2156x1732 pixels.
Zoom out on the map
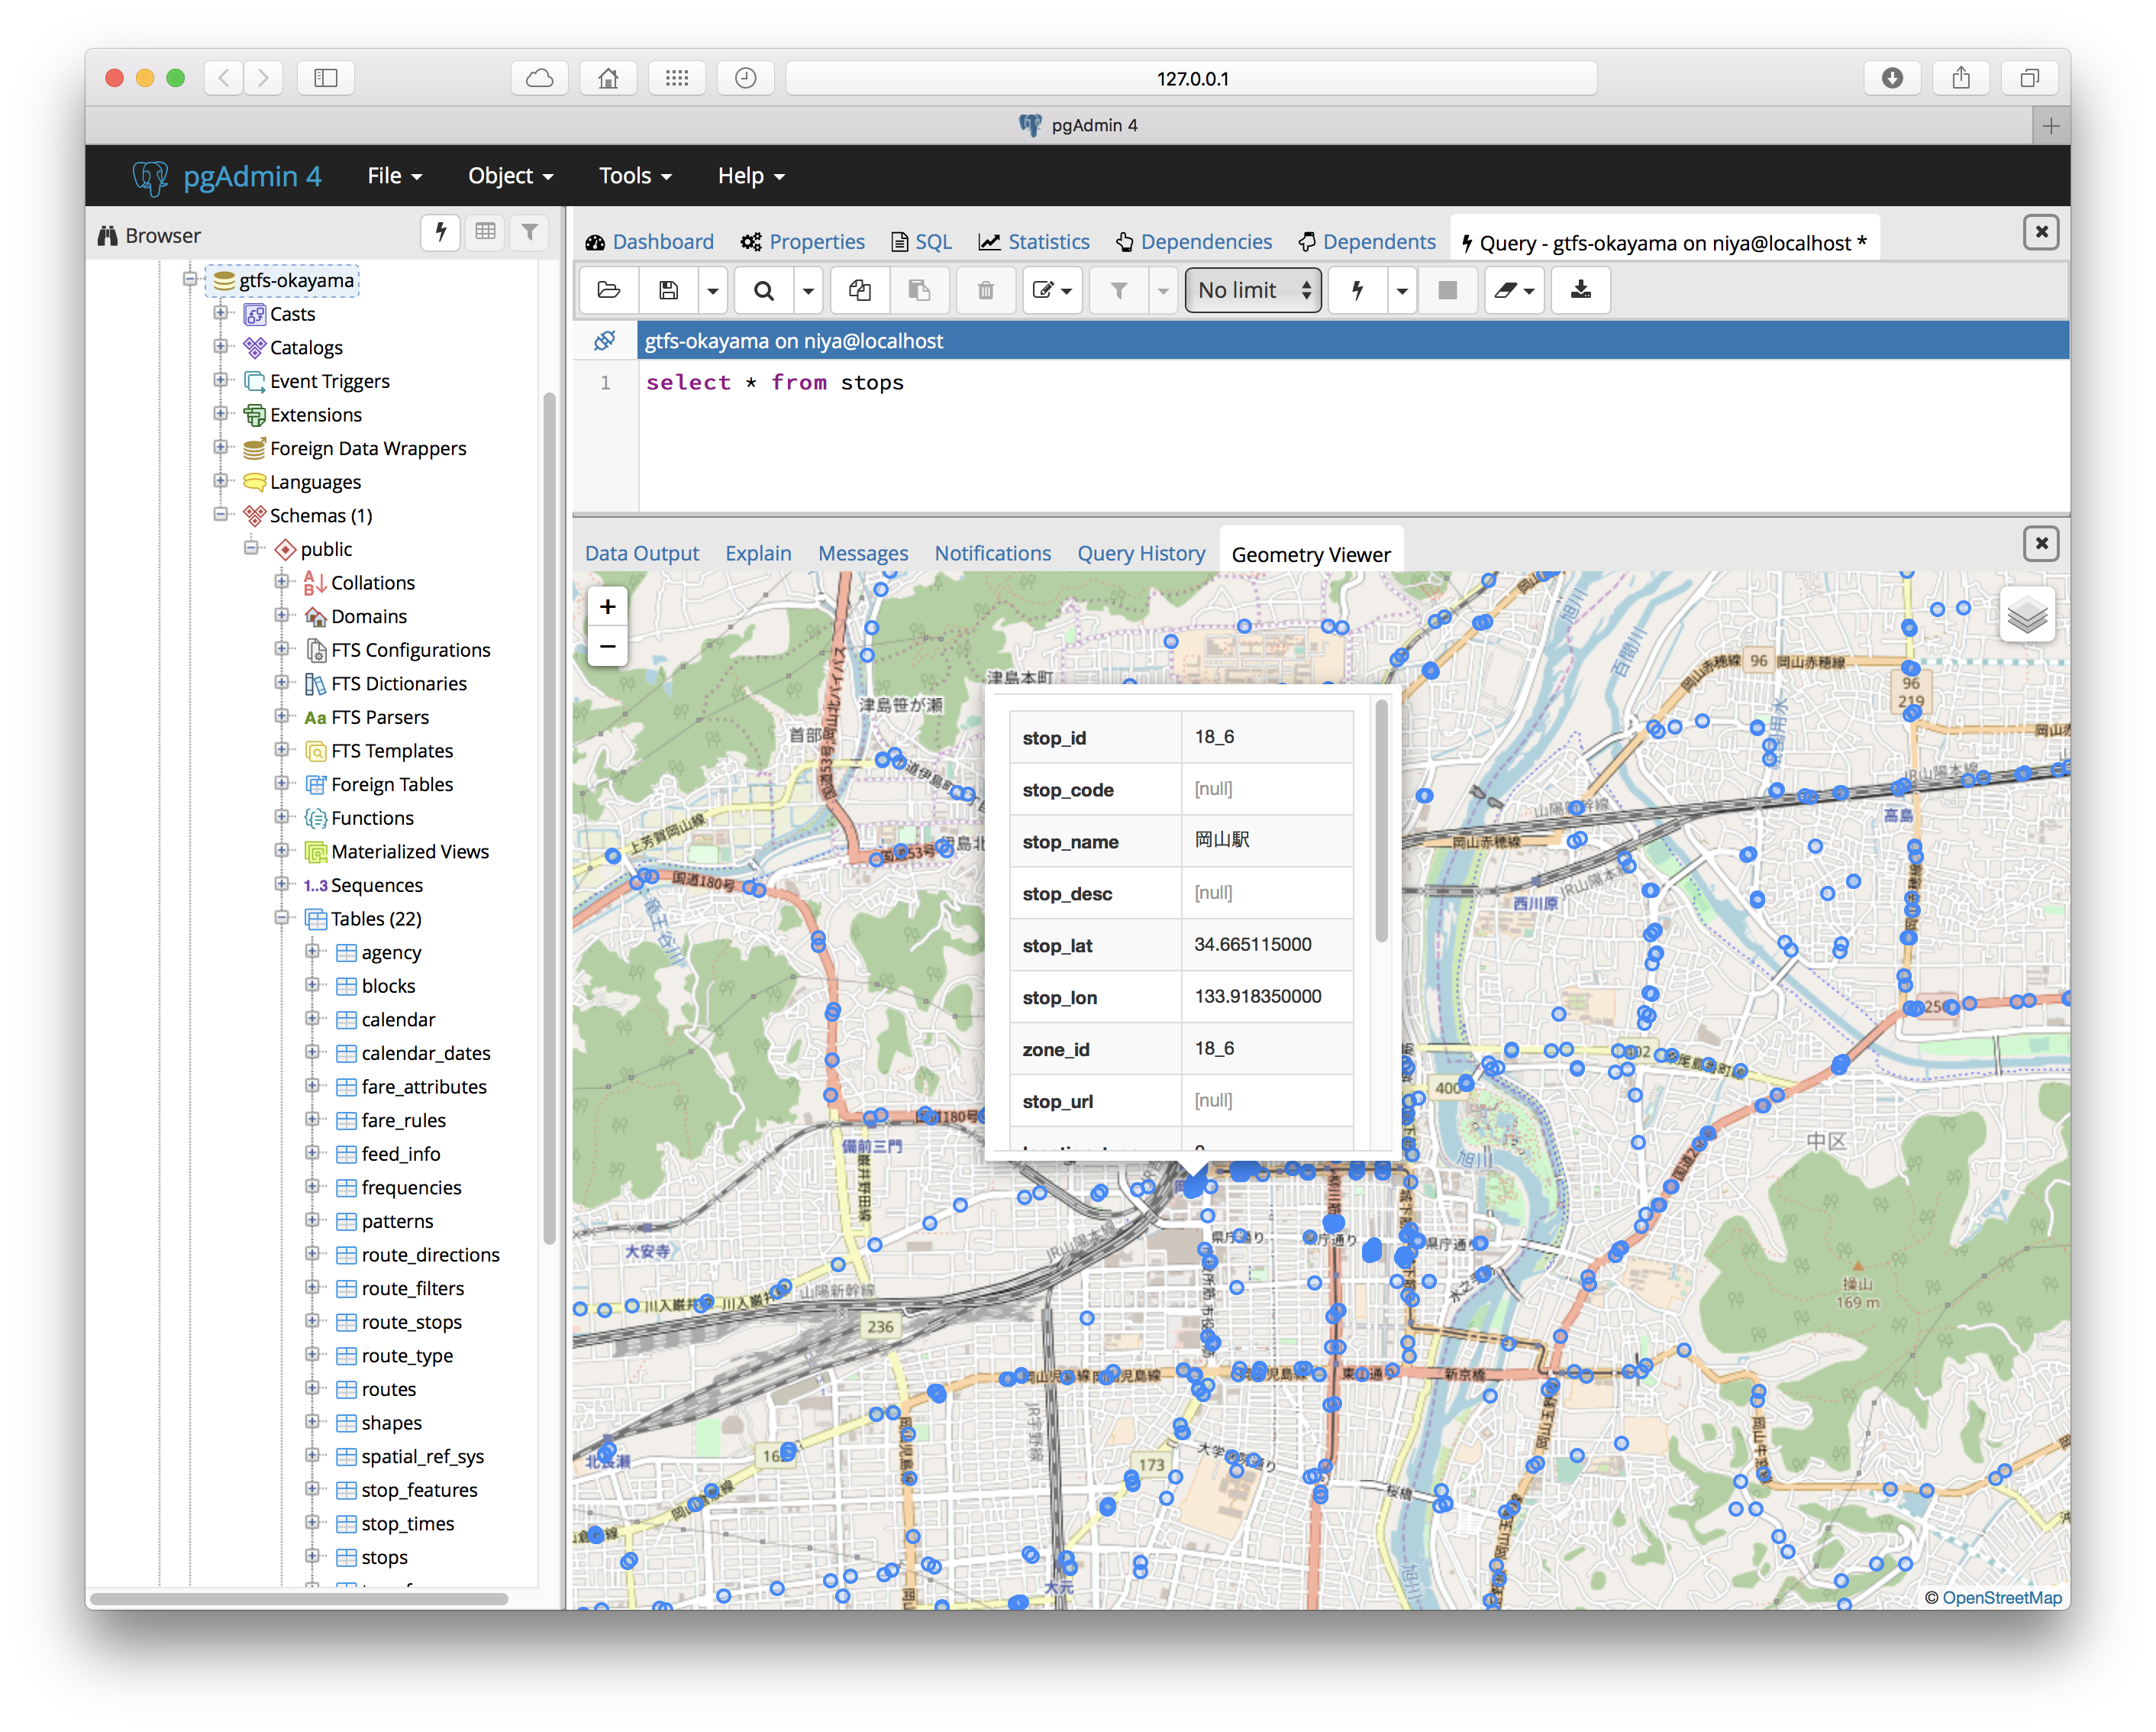point(607,646)
